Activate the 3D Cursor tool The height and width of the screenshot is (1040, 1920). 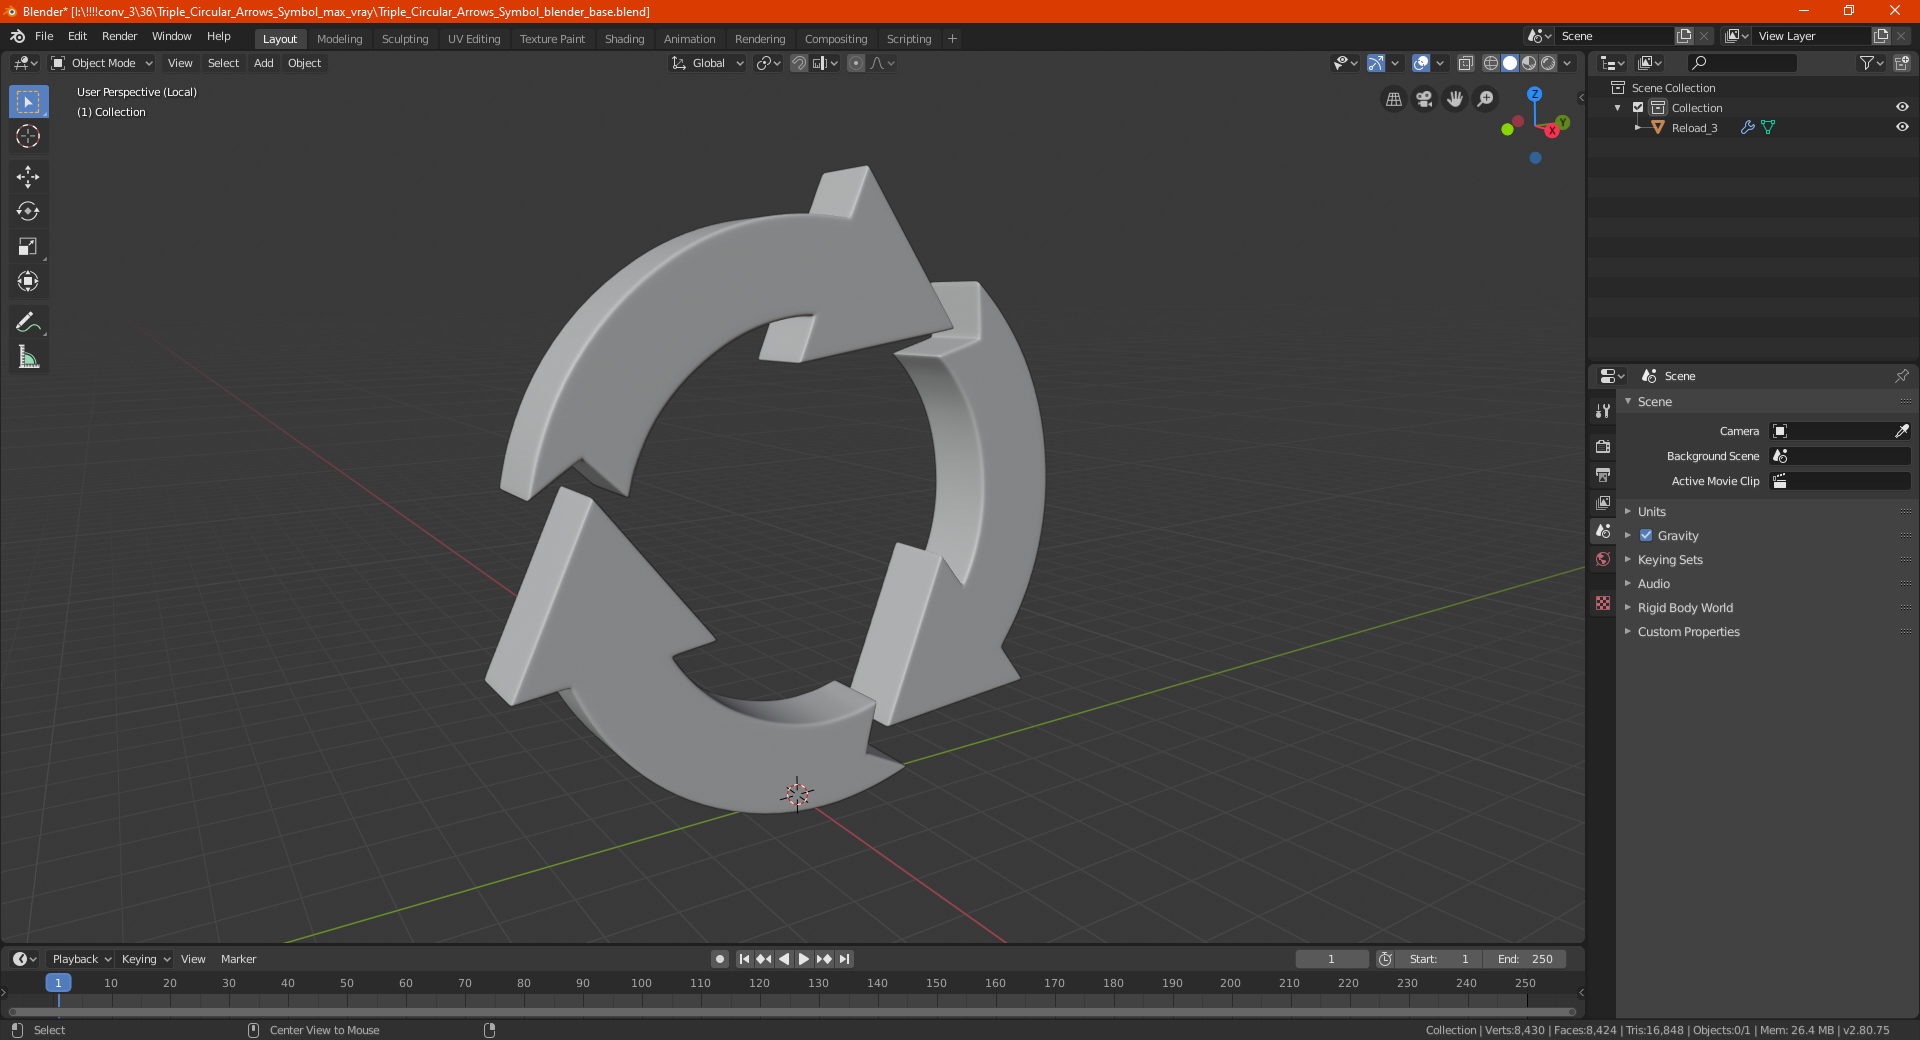(x=28, y=136)
